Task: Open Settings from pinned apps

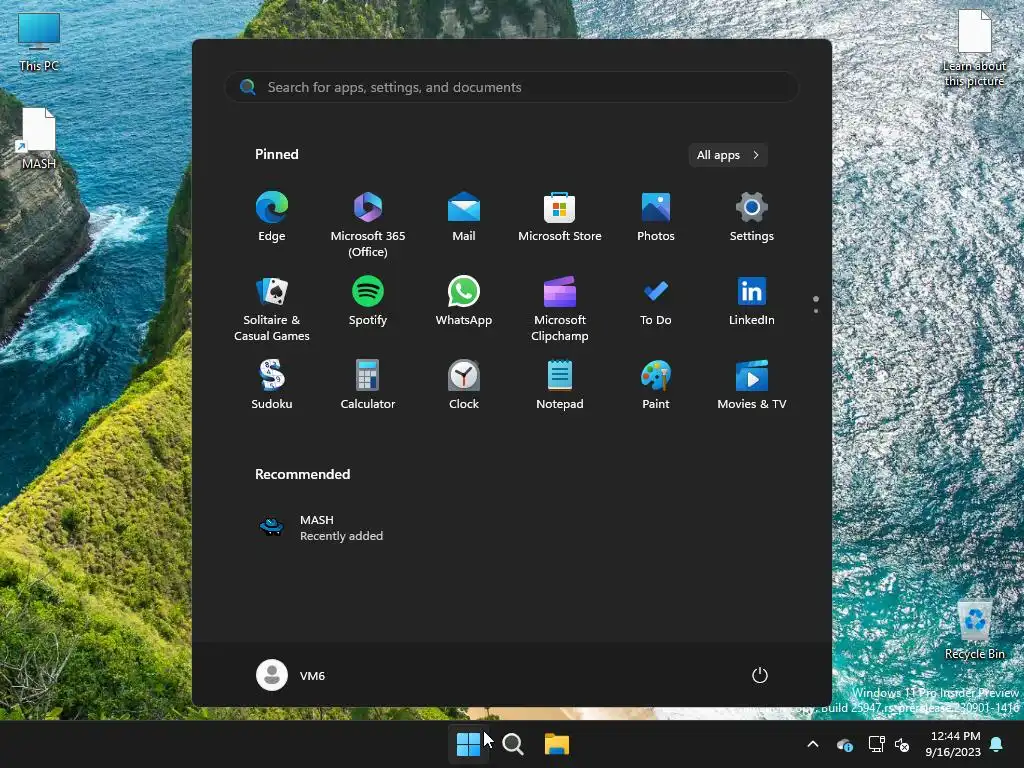Action: pyautogui.click(x=752, y=217)
